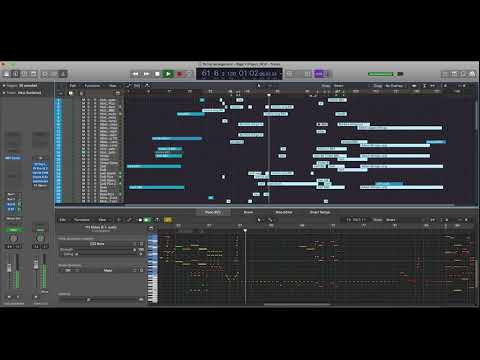480x360 pixels.
Task: Rewind the transport
Action: pos(135,74)
